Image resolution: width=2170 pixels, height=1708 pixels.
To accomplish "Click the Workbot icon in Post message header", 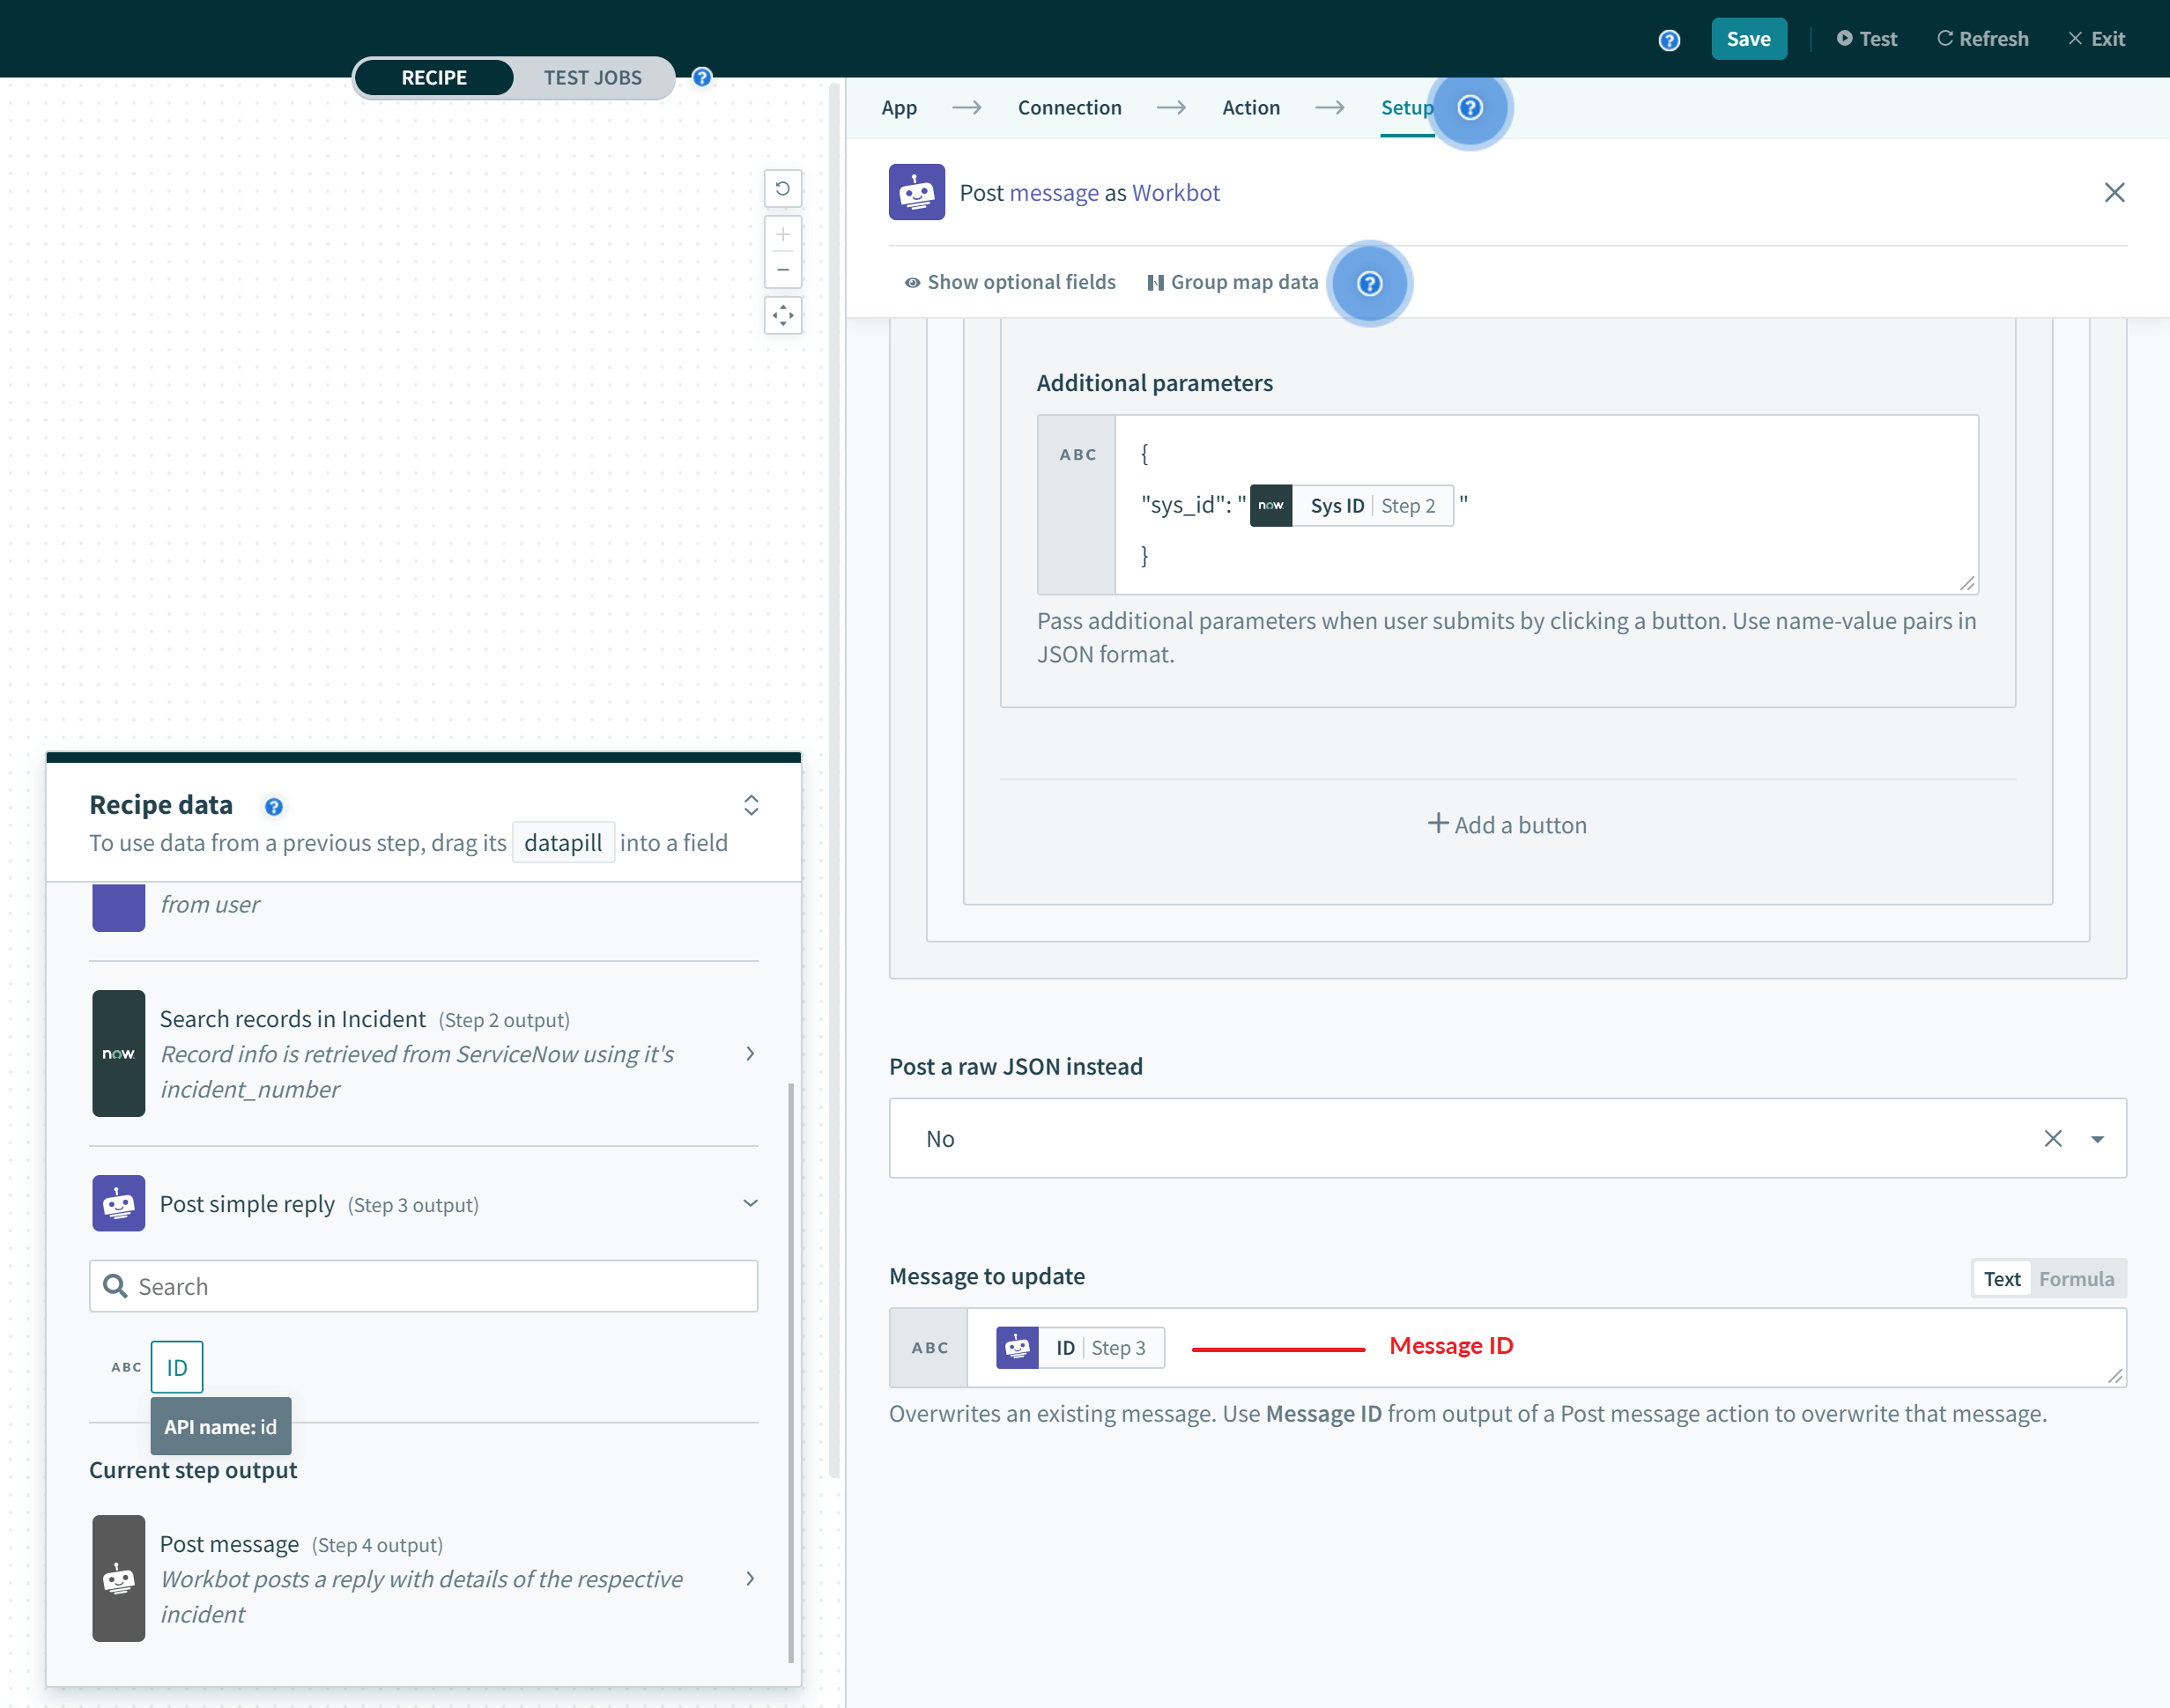I will (x=918, y=192).
